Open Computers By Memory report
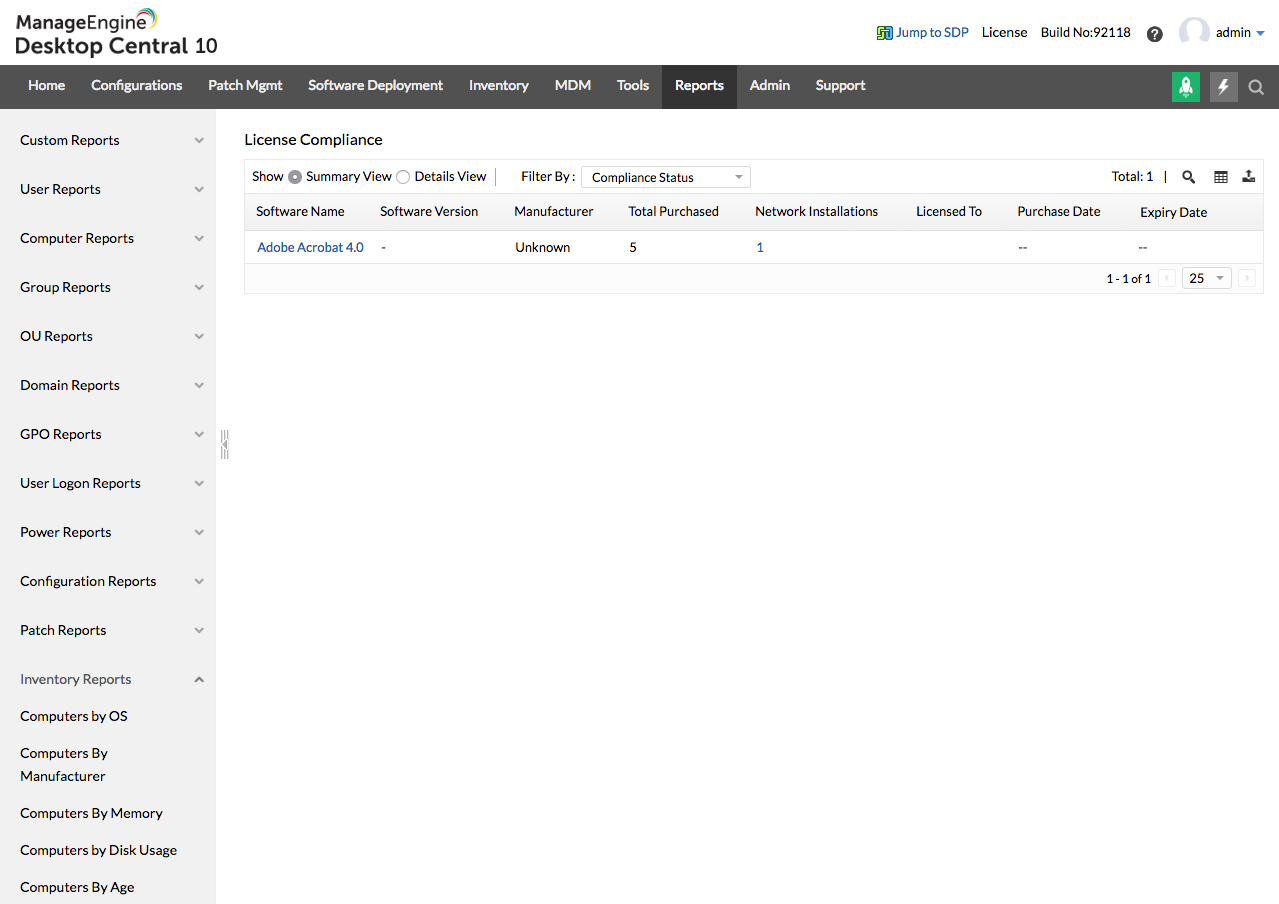 coord(91,813)
